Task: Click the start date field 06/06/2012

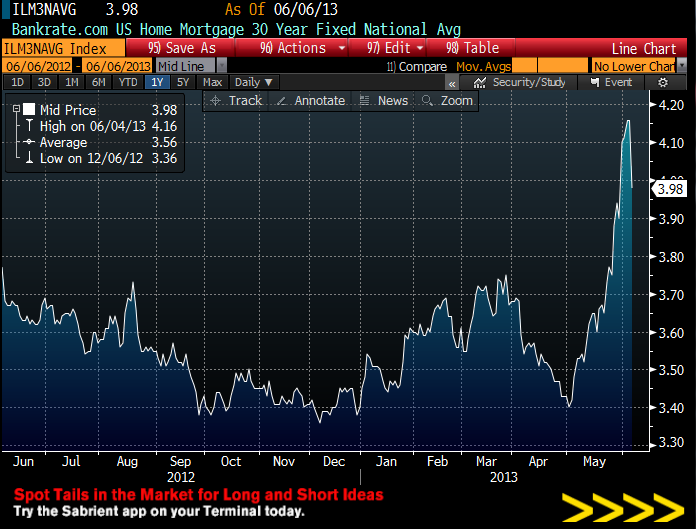Action: (37, 66)
